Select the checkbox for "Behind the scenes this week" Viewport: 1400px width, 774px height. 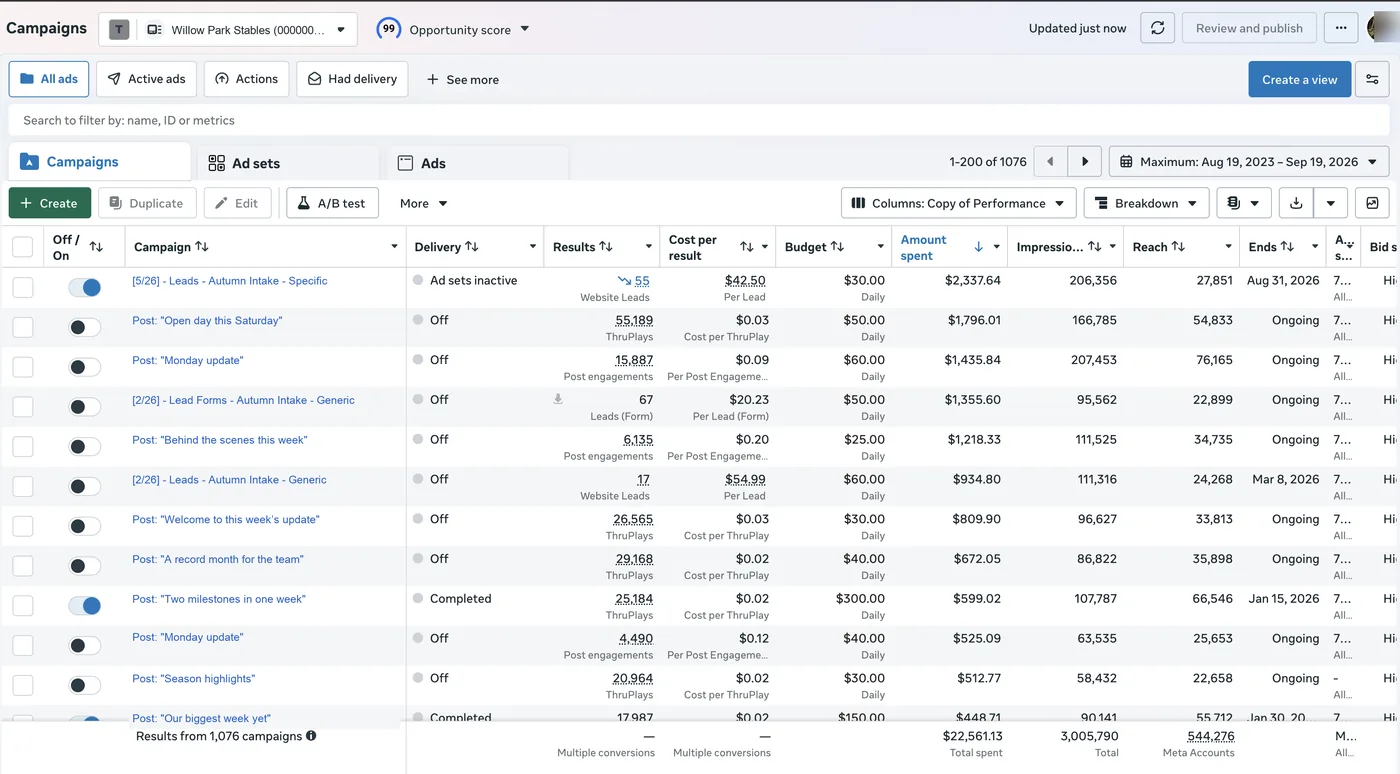tap(22, 446)
